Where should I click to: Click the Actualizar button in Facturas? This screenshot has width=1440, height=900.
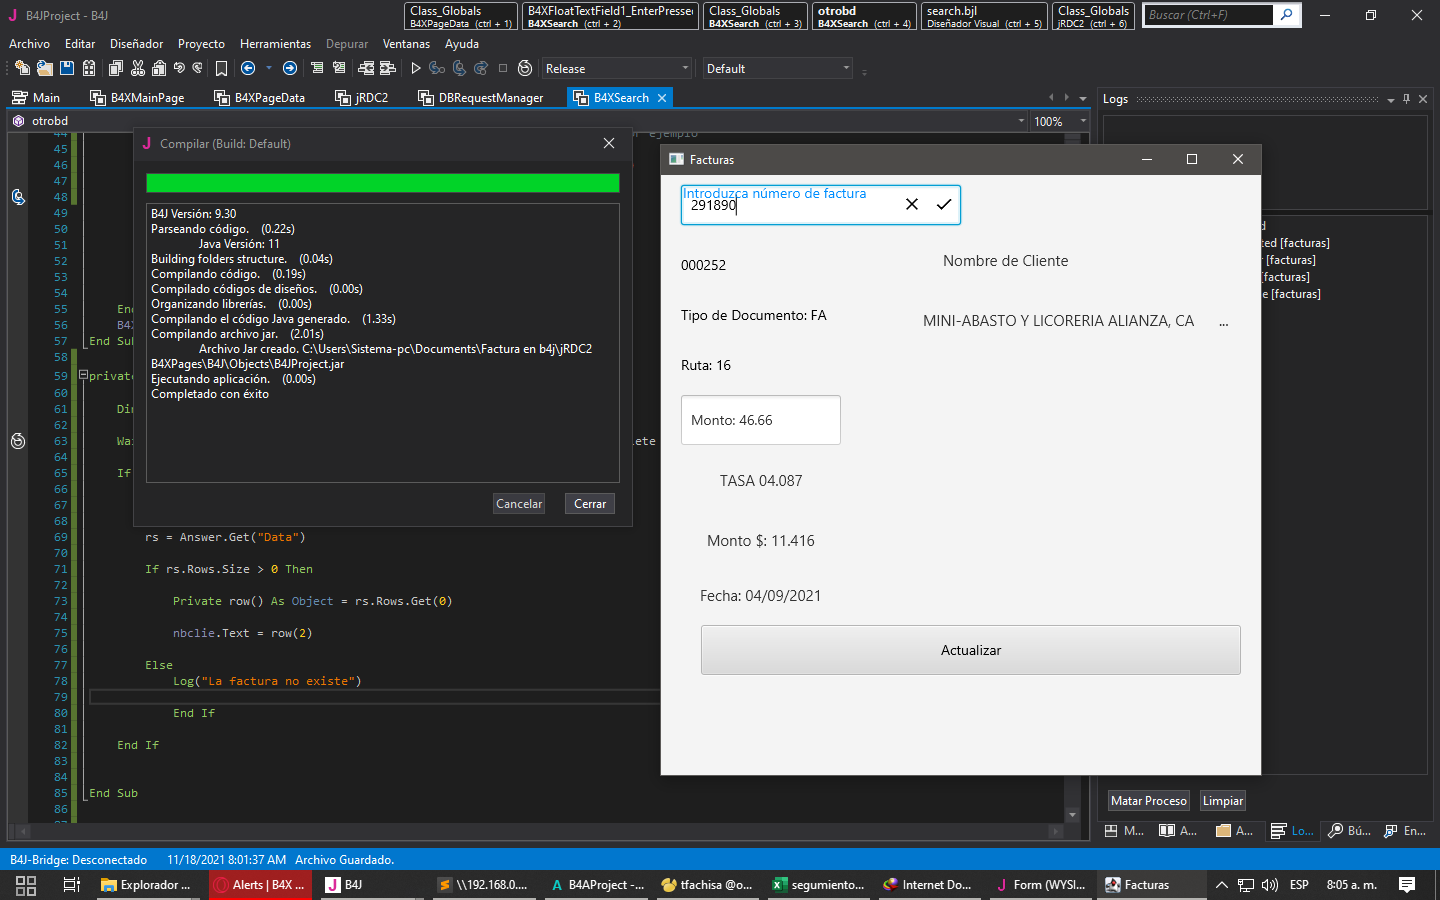click(970, 650)
